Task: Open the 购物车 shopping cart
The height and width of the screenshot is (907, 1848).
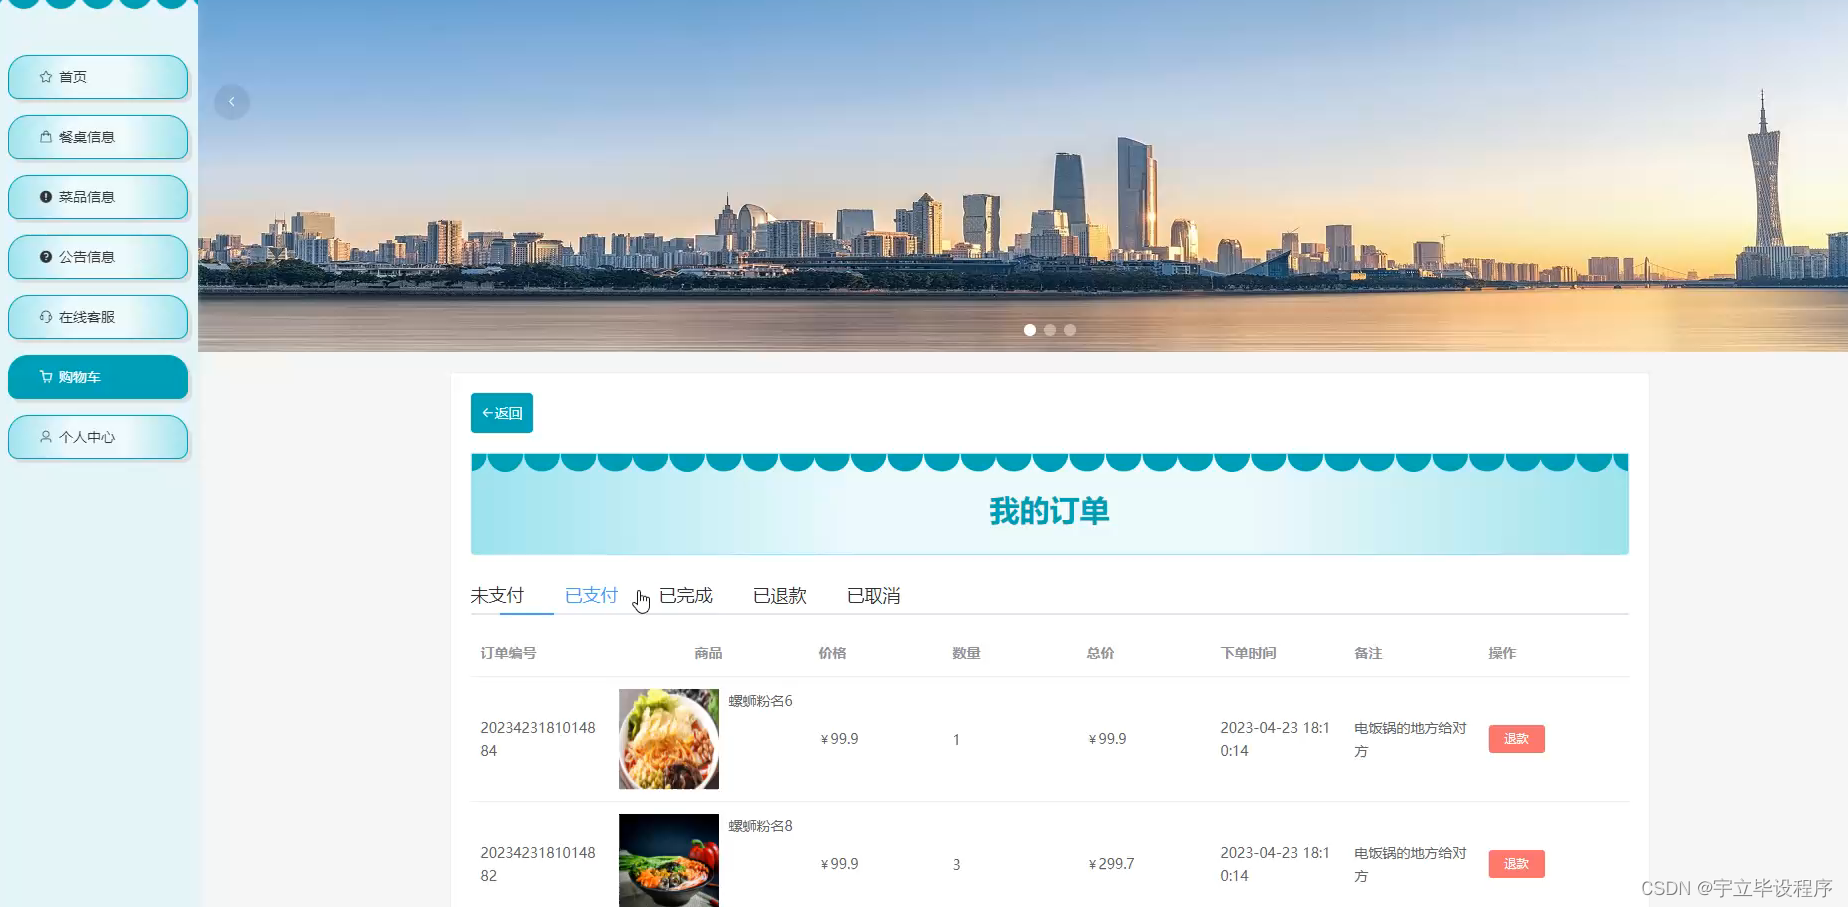Action: click(97, 377)
